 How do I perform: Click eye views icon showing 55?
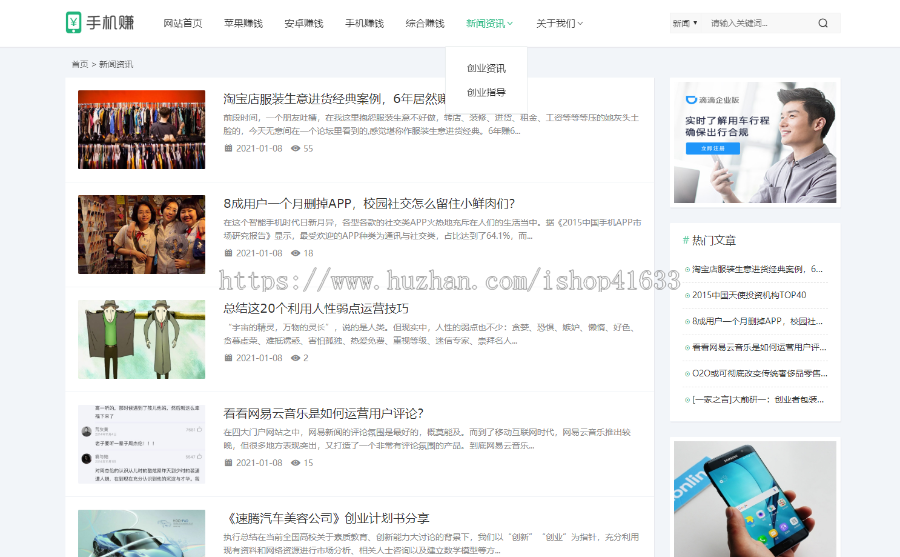[296, 148]
